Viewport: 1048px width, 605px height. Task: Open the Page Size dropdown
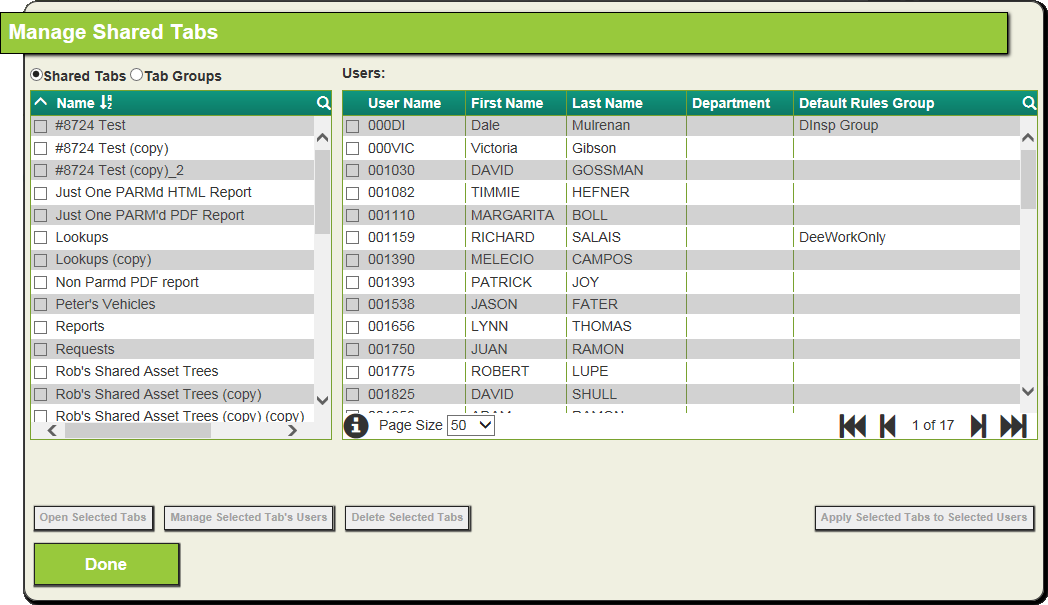tap(471, 425)
